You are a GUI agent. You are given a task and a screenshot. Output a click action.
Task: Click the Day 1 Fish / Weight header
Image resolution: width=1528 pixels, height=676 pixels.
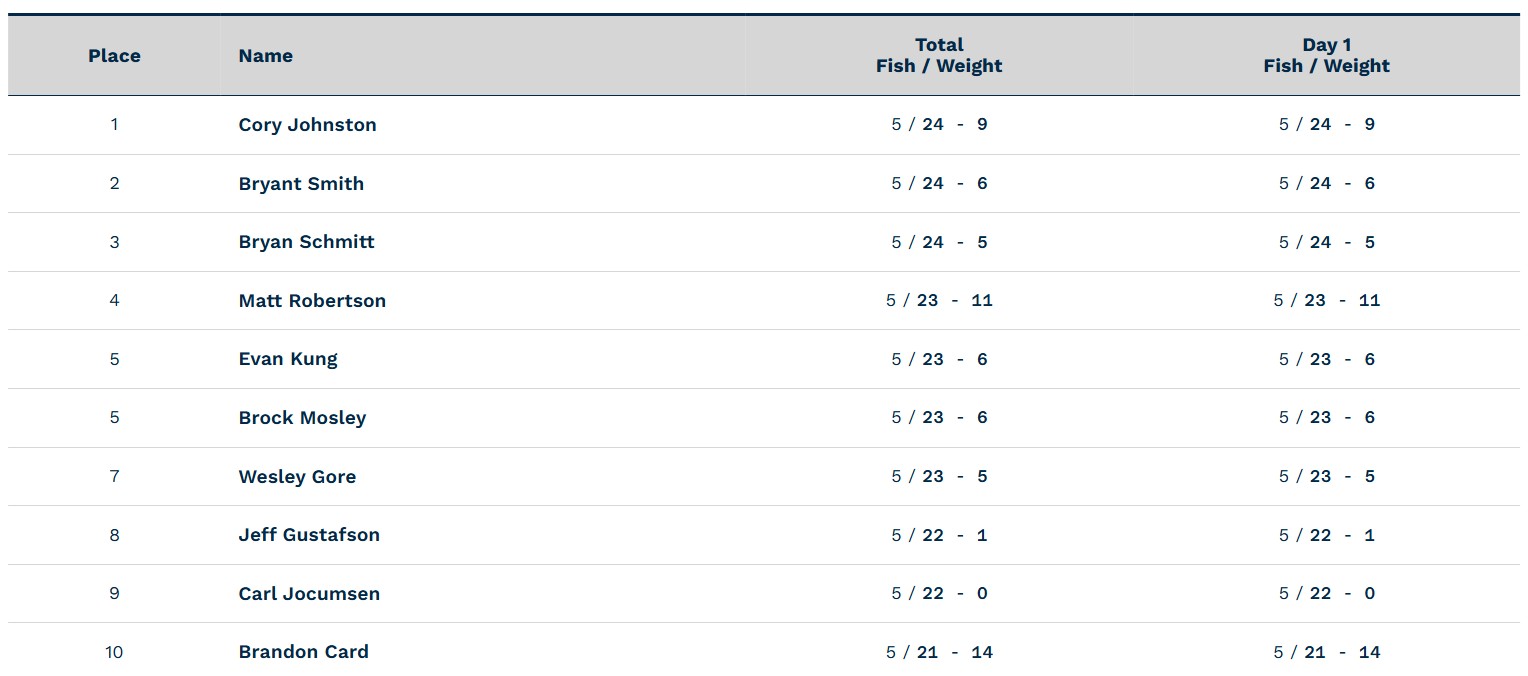(1326, 56)
